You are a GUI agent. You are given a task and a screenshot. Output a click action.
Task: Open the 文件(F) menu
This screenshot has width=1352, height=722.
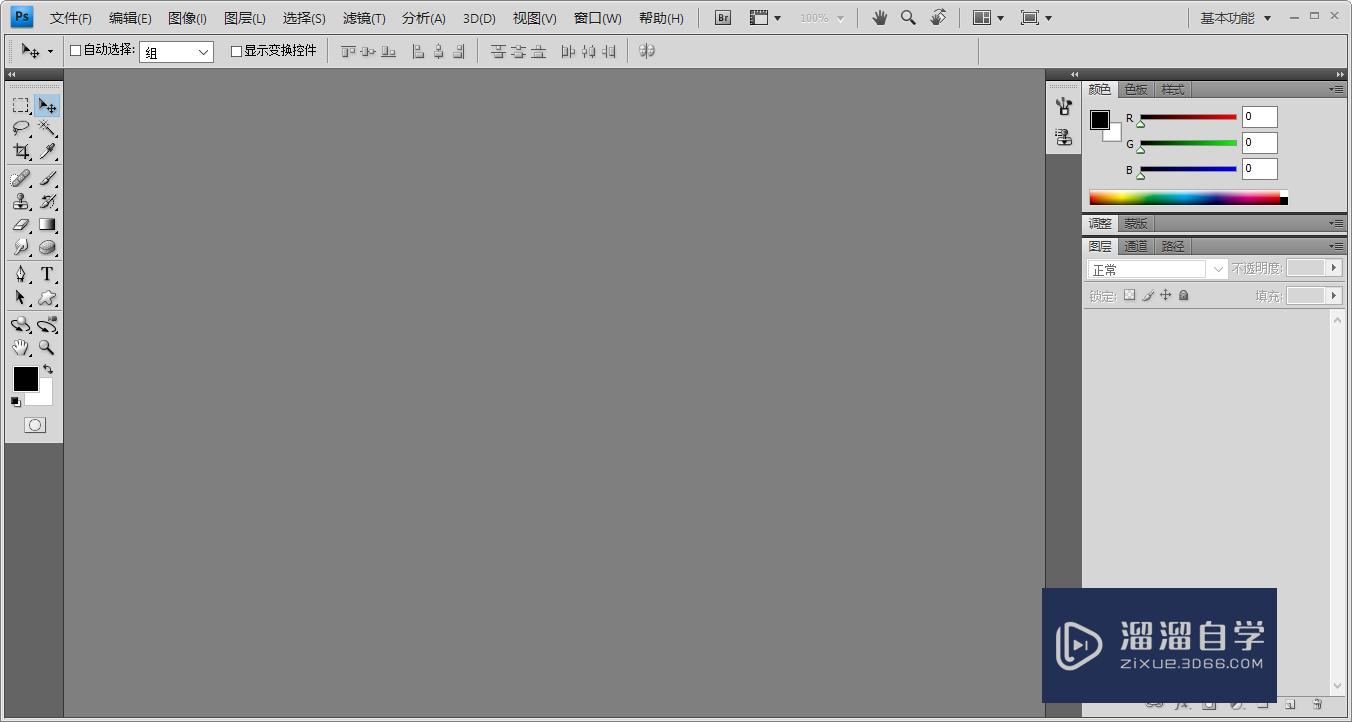click(x=70, y=18)
